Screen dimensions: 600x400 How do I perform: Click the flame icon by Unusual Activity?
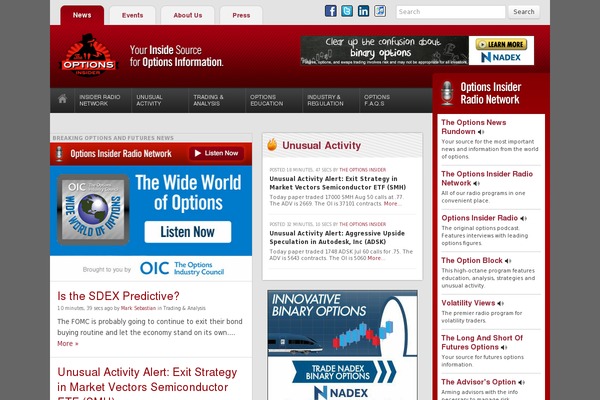pyautogui.click(x=272, y=145)
